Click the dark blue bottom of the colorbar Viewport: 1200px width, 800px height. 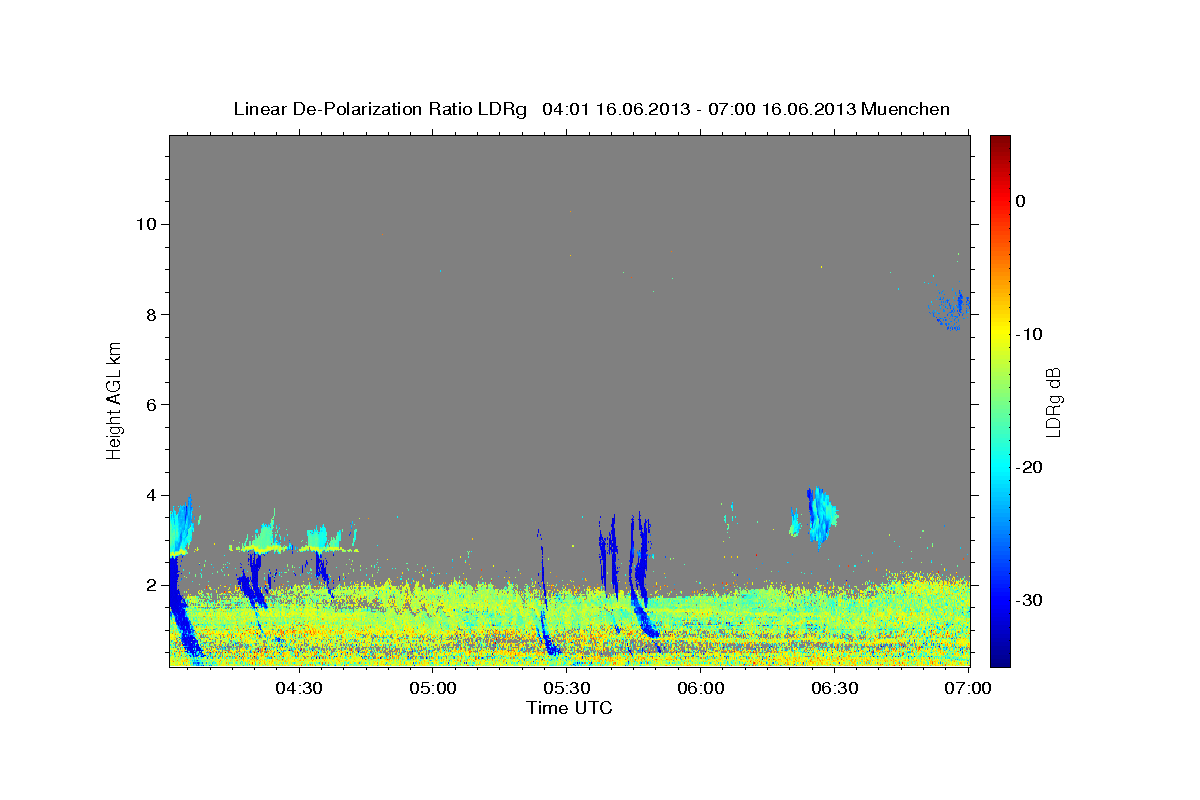click(1000, 655)
